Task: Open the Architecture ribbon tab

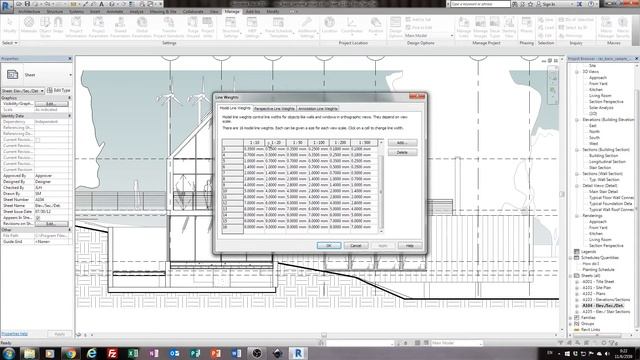Action: click(x=29, y=11)
